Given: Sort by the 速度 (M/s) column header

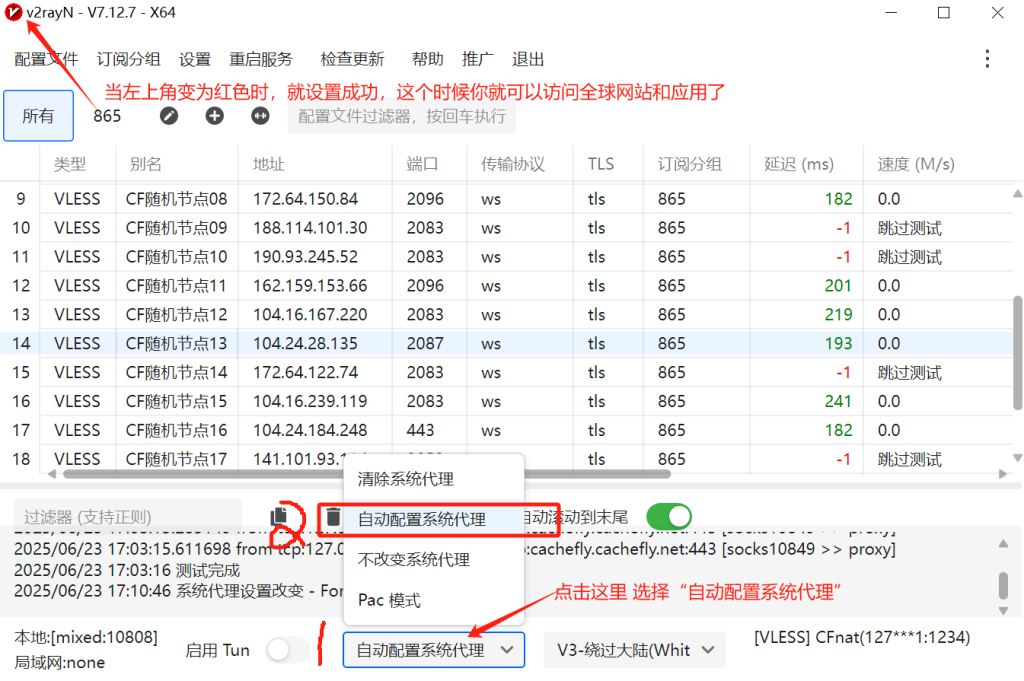Looking at the screenshot, I should pos(938,164).
